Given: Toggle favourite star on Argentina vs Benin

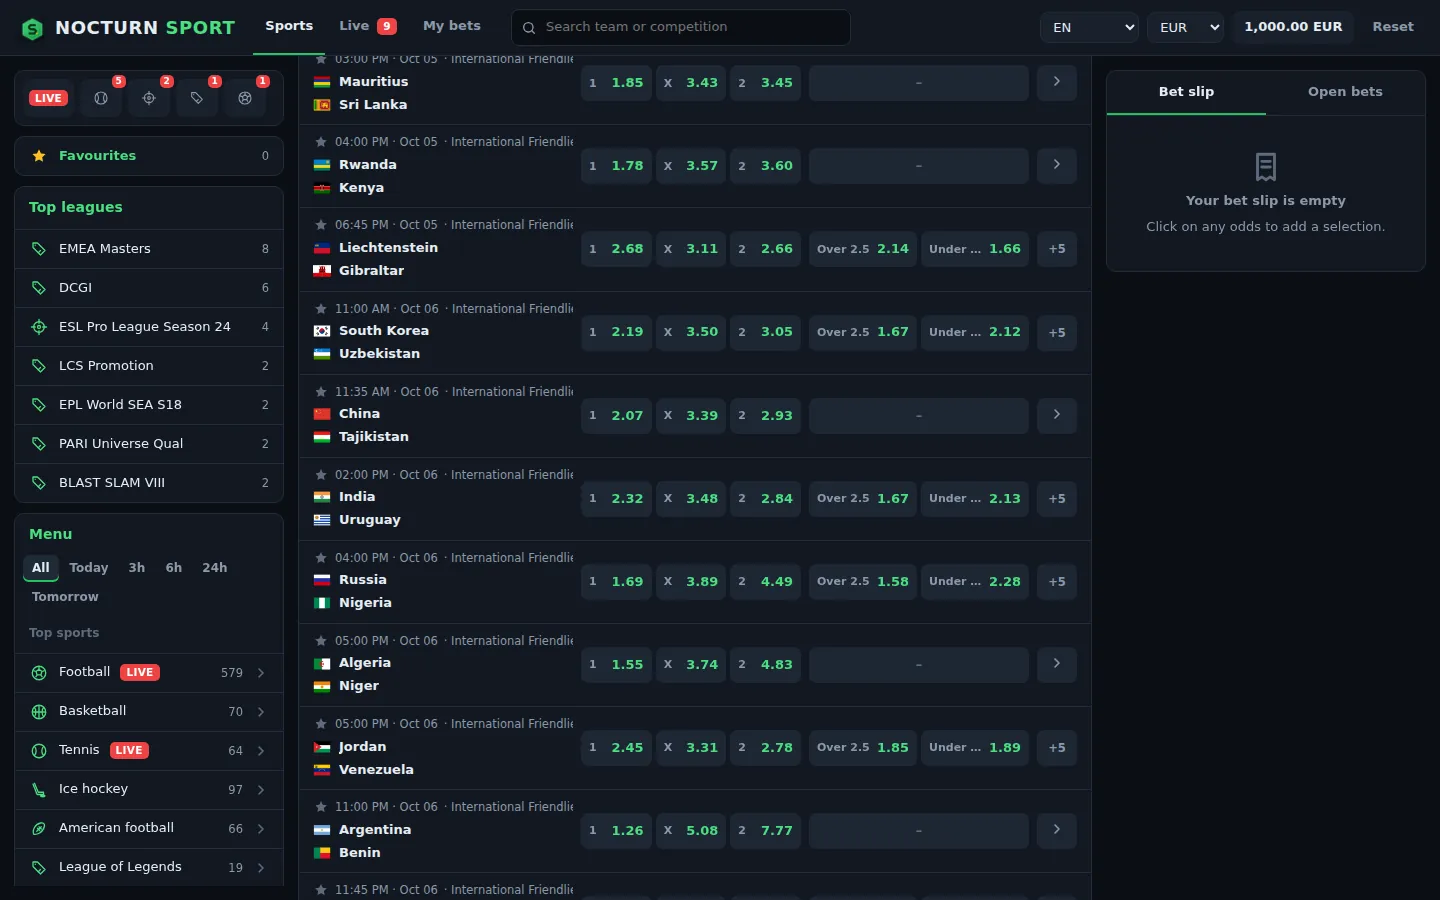Looking at the screenshot, I should click(321, 807).
